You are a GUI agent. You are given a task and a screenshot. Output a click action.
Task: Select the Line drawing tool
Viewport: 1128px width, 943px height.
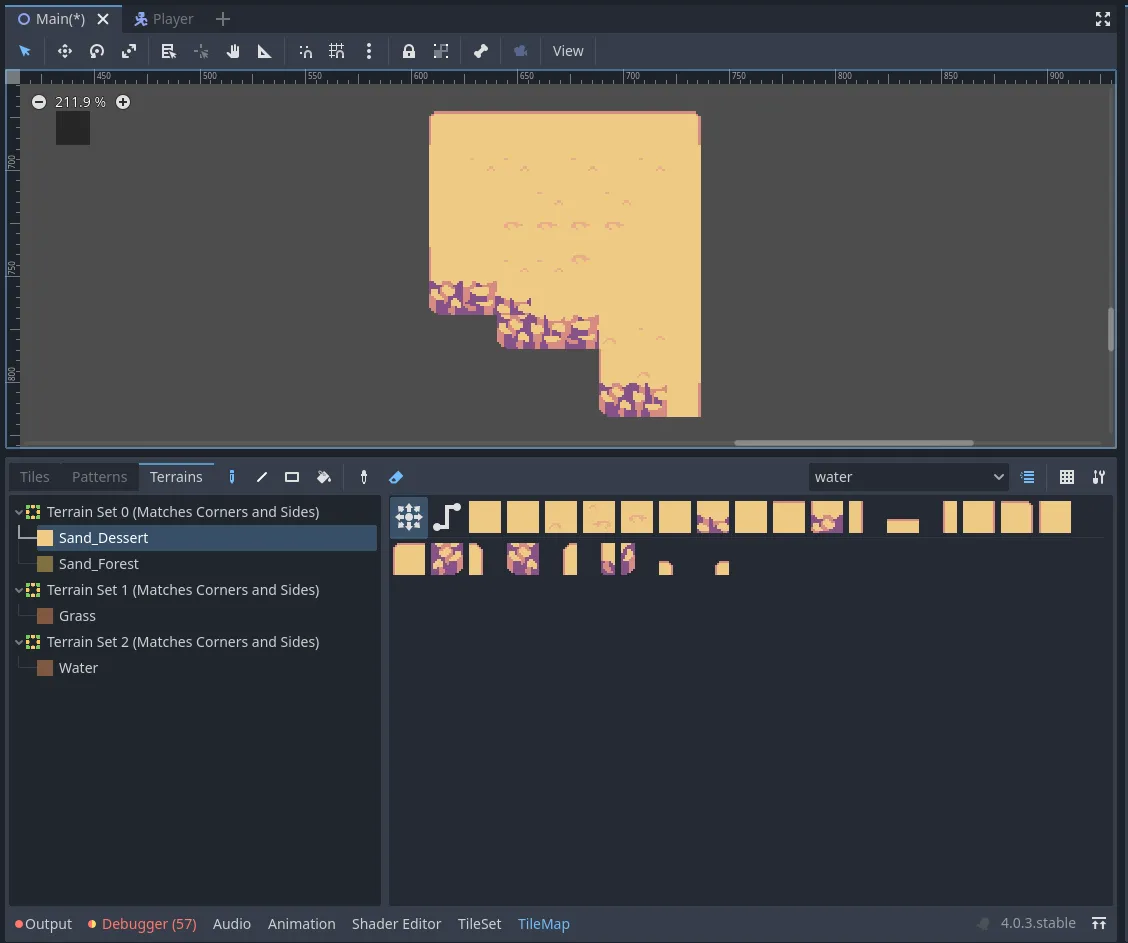[x=262, y=477]
